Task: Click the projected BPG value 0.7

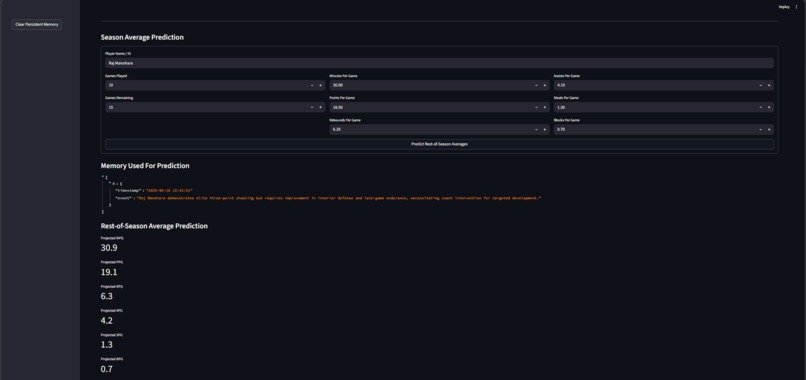Action: pyautogui.click(x=106, y=369)
